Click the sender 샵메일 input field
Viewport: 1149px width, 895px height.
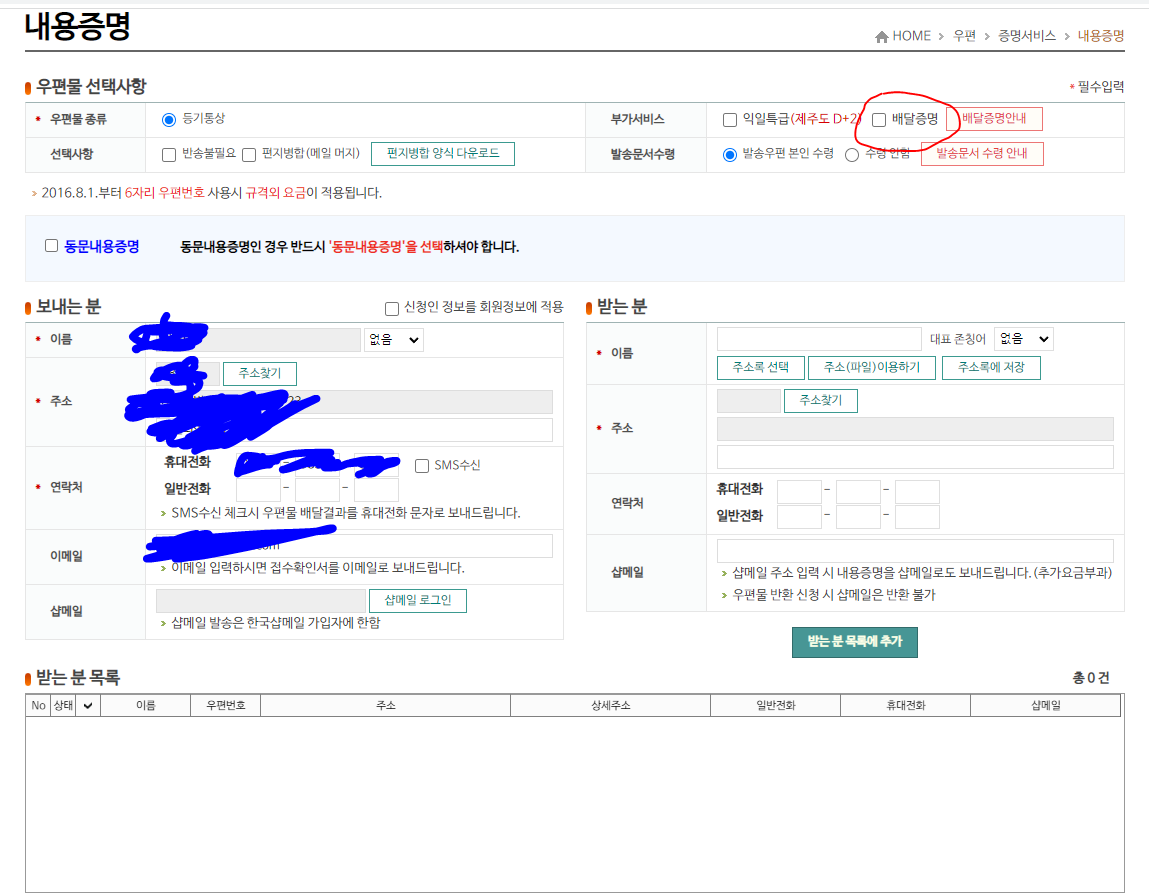[261, 600]
